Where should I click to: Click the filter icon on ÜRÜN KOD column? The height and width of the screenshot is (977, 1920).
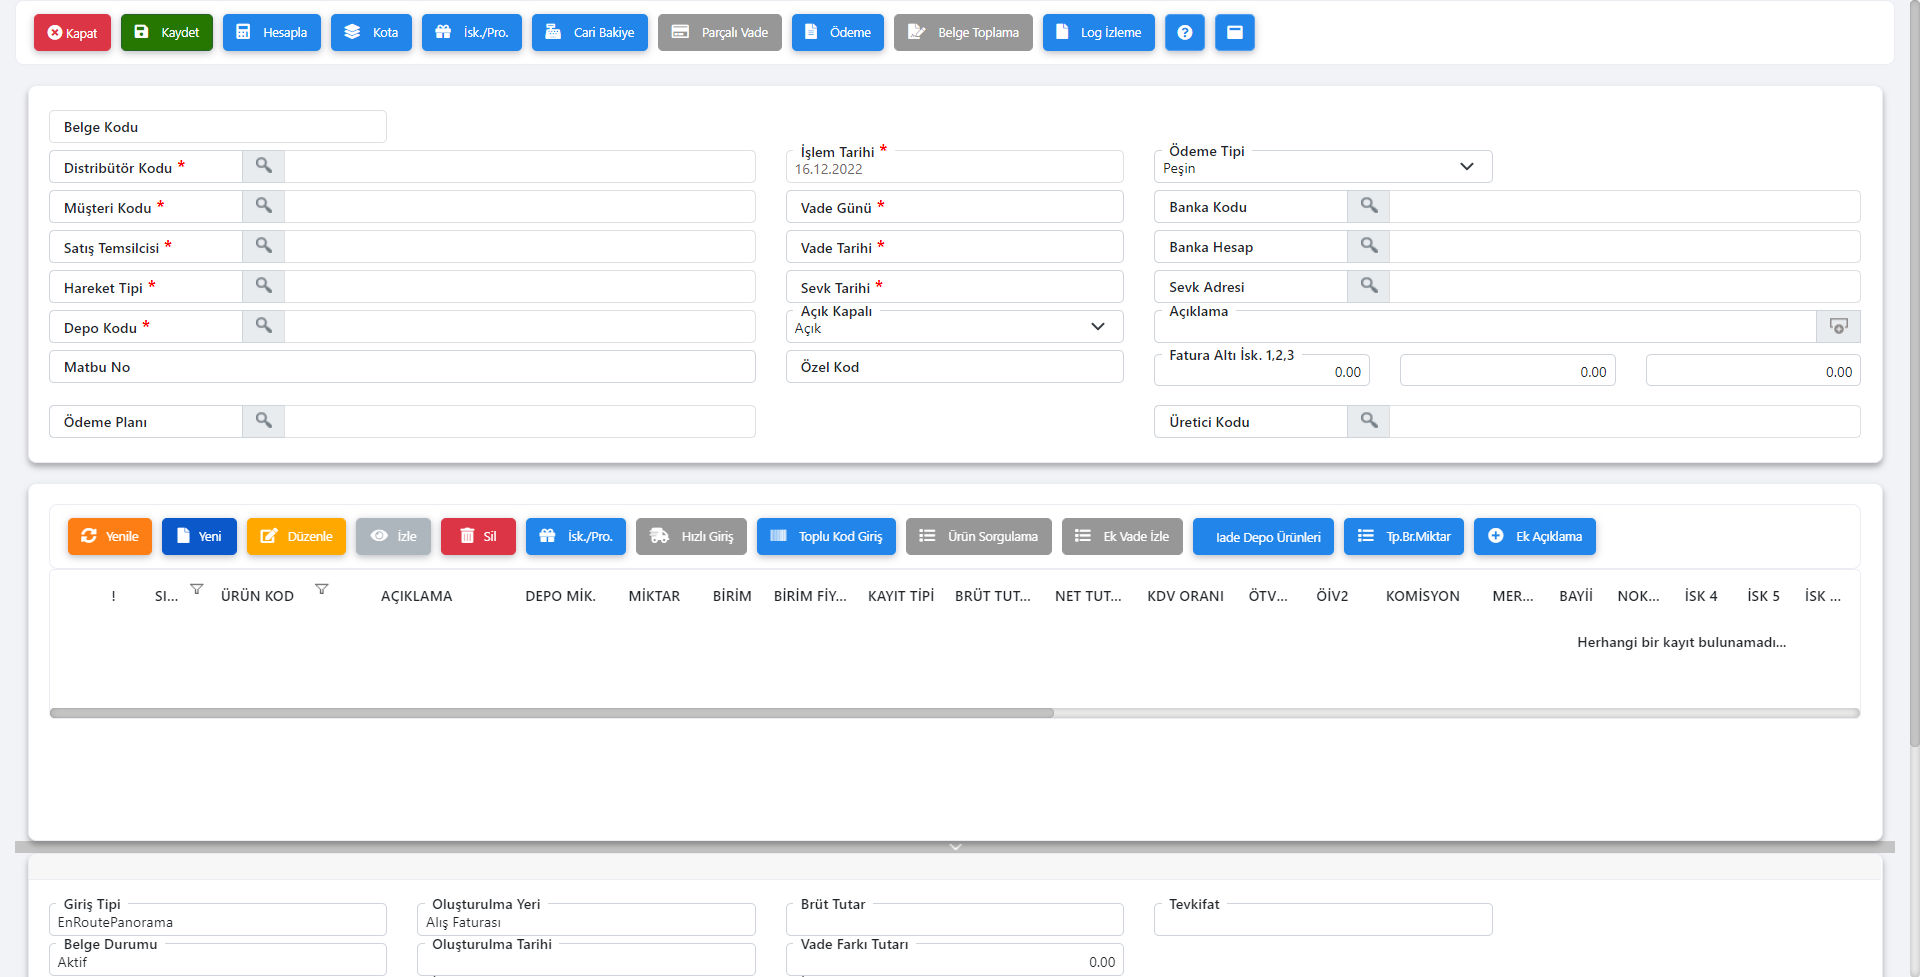click(x=321, y=589)
